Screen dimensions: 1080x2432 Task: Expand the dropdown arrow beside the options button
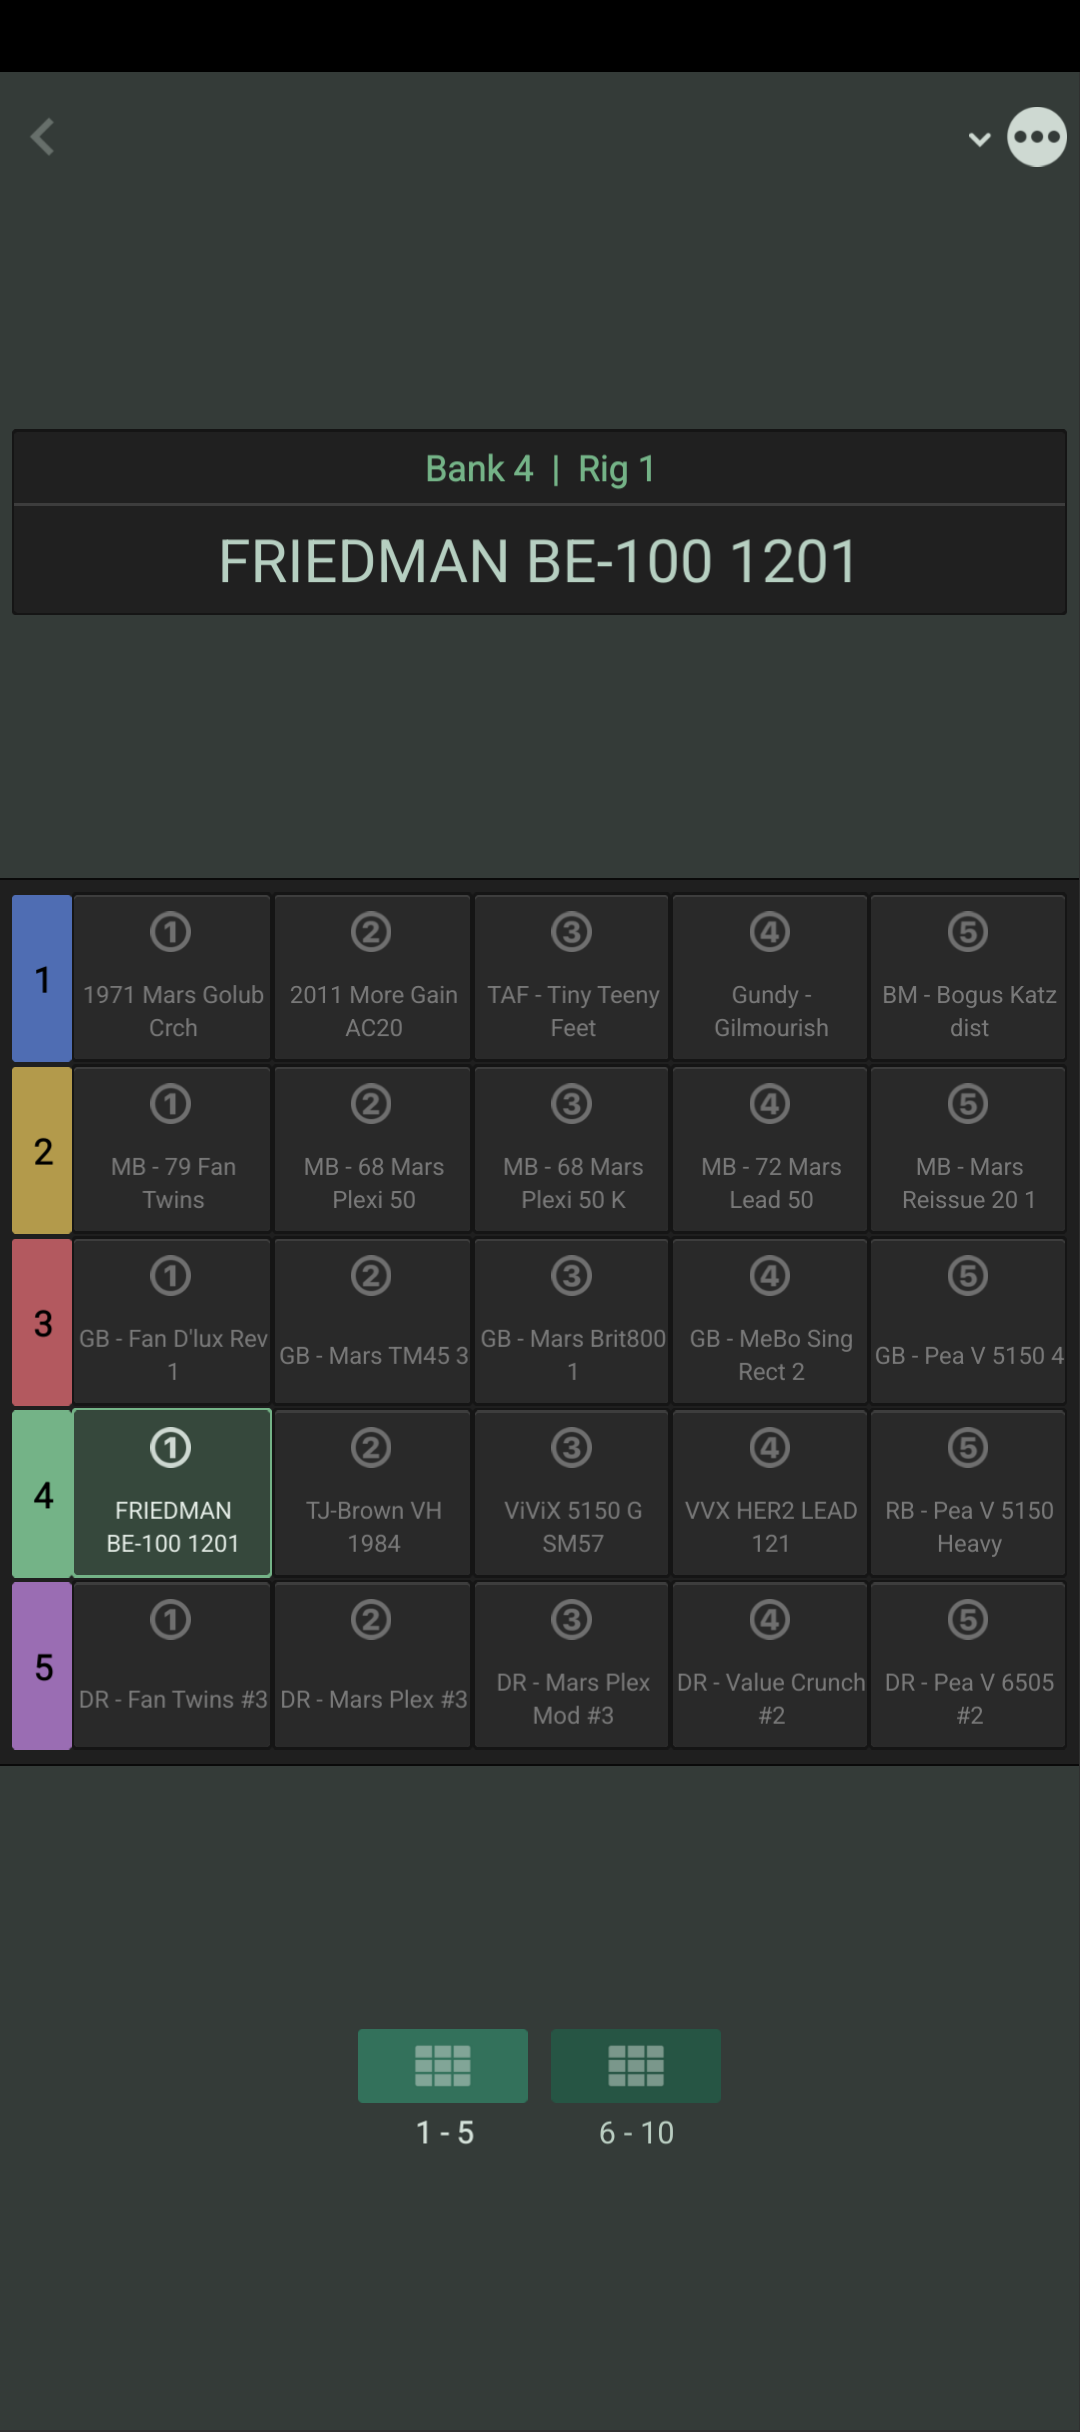click(x=979, y=139)
